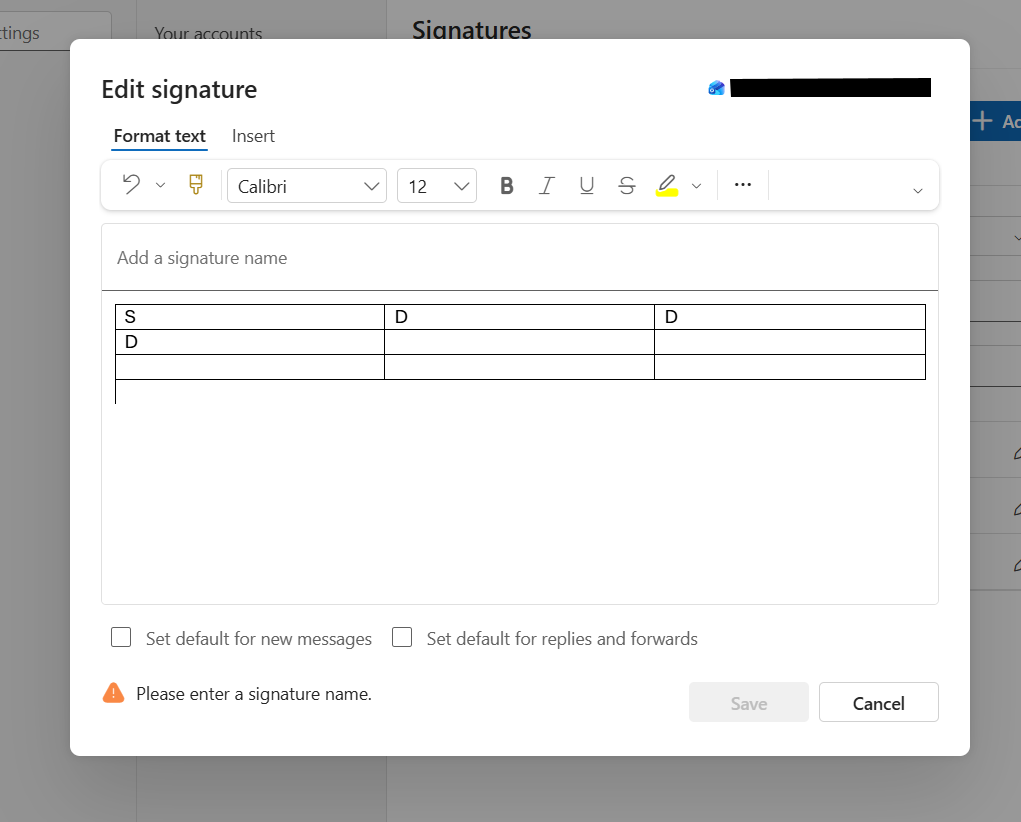Image resolution: width=1021 pixels, height=822 pixels.
Task: Click the Save button
Action: point(749,702)
